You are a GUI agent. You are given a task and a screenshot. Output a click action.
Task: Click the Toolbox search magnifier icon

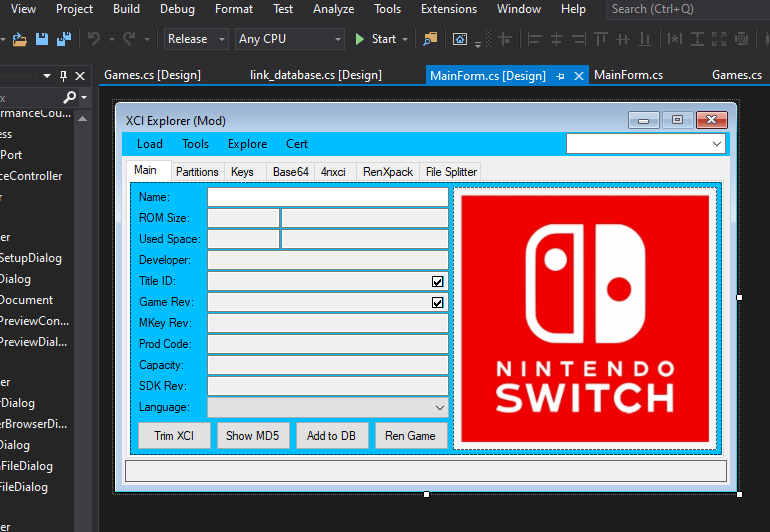[70, 97]
